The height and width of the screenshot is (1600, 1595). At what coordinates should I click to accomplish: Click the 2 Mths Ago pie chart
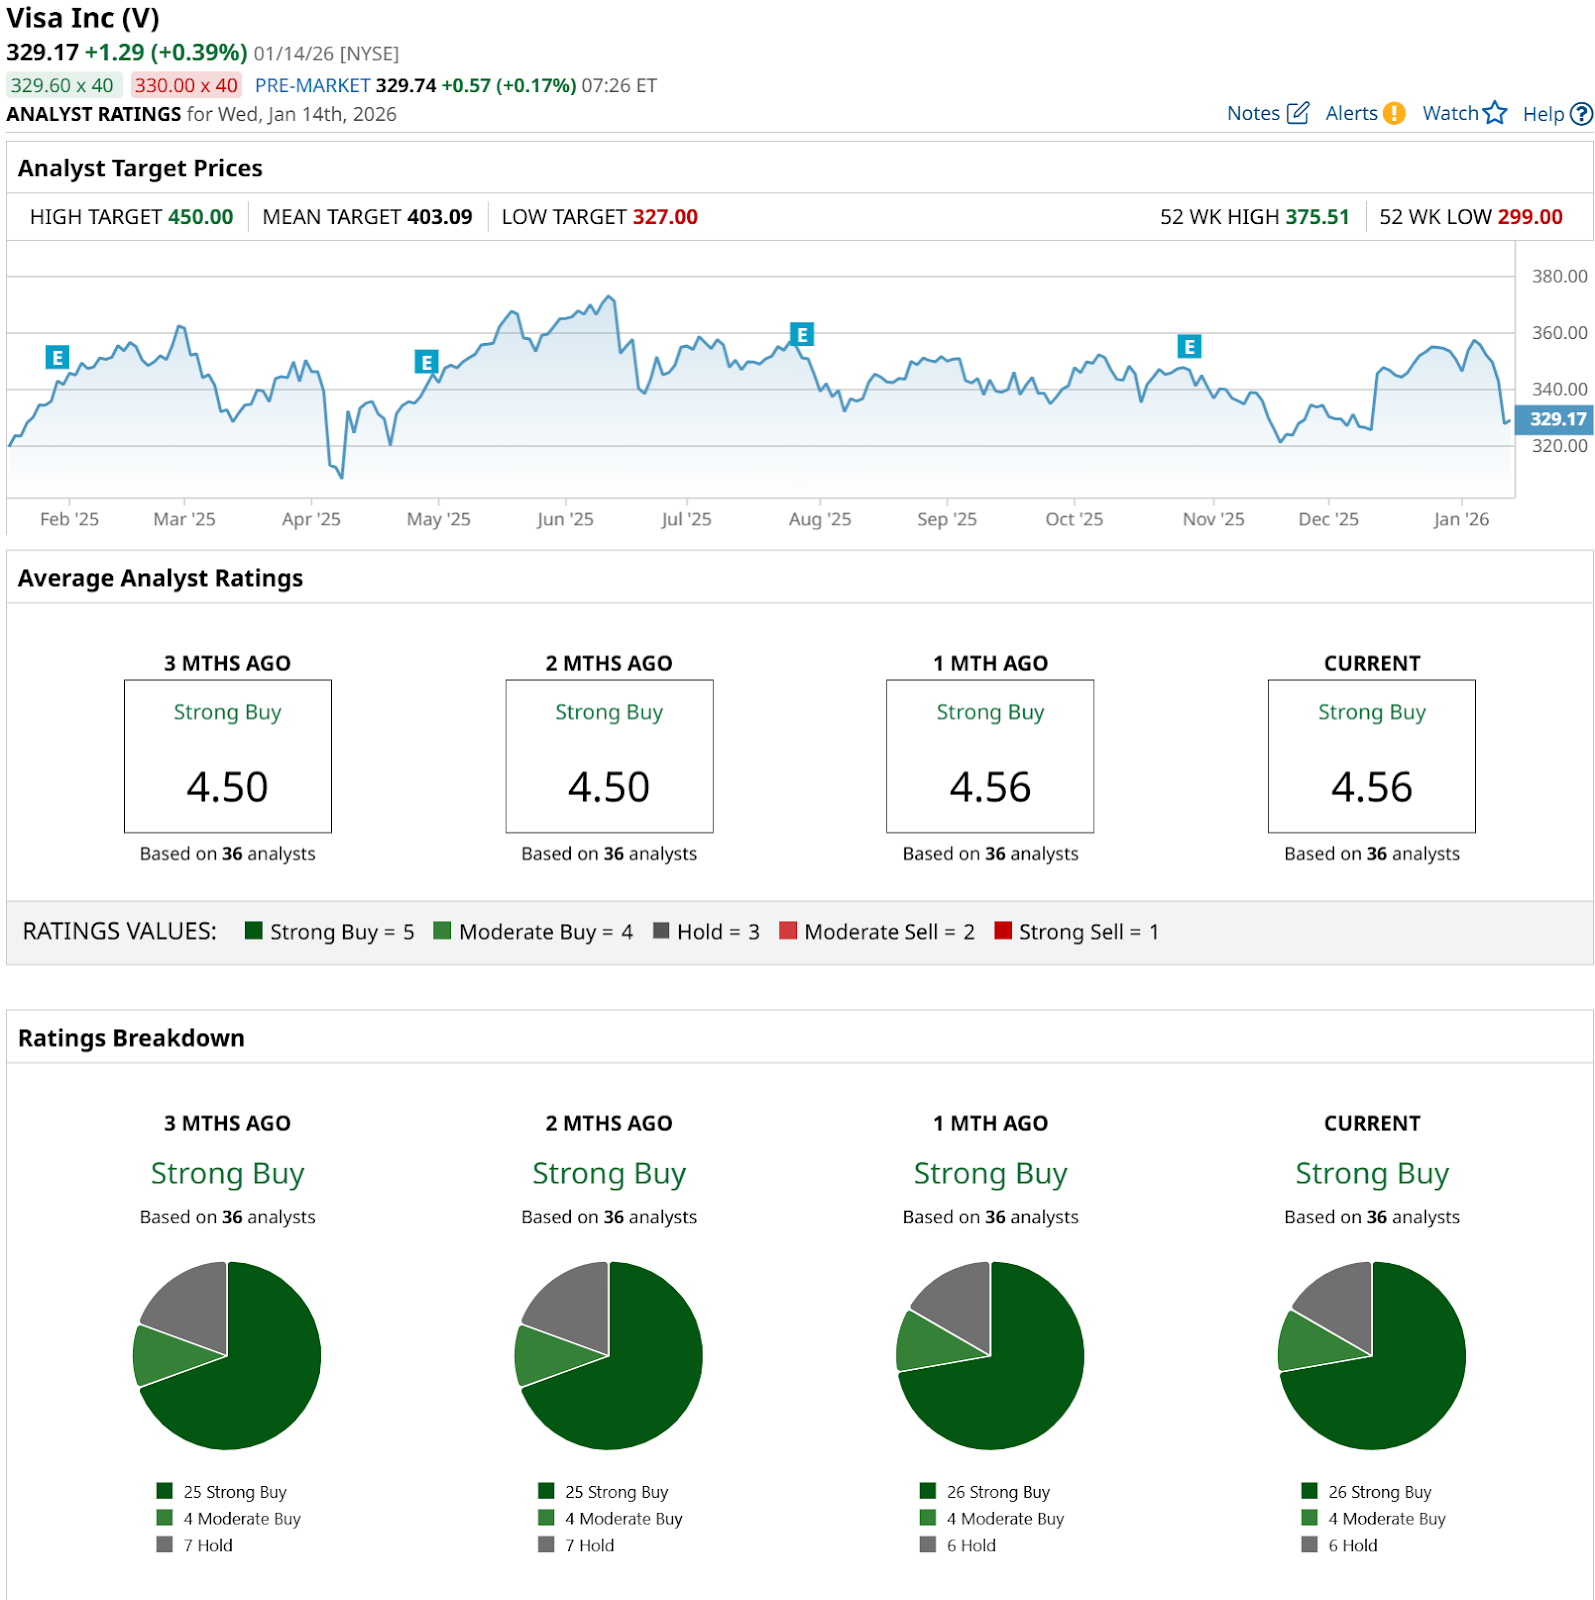[x=608, y=1355]
